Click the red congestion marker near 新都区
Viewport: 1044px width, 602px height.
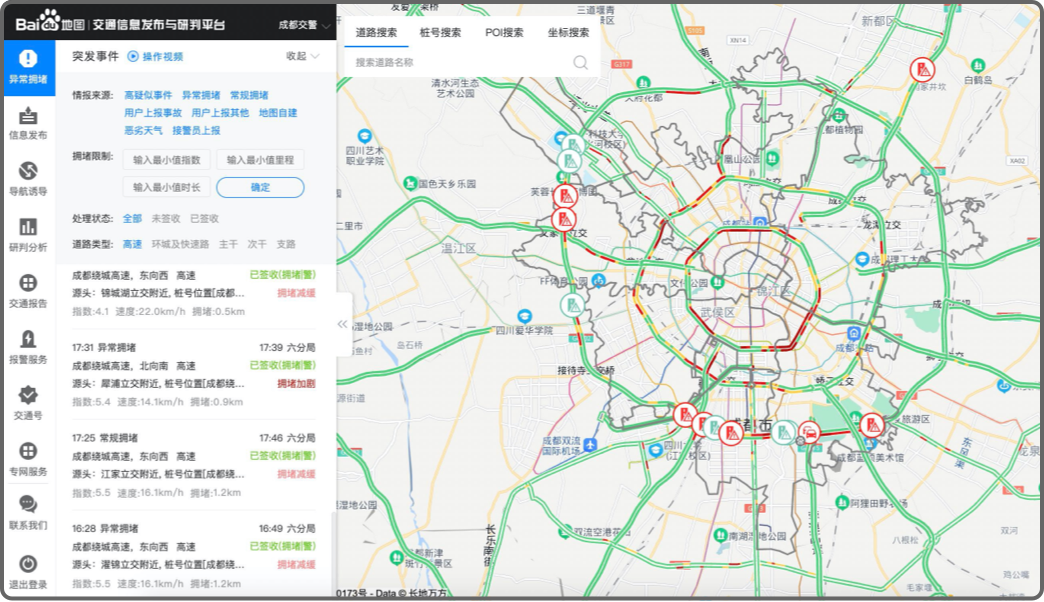922,70
